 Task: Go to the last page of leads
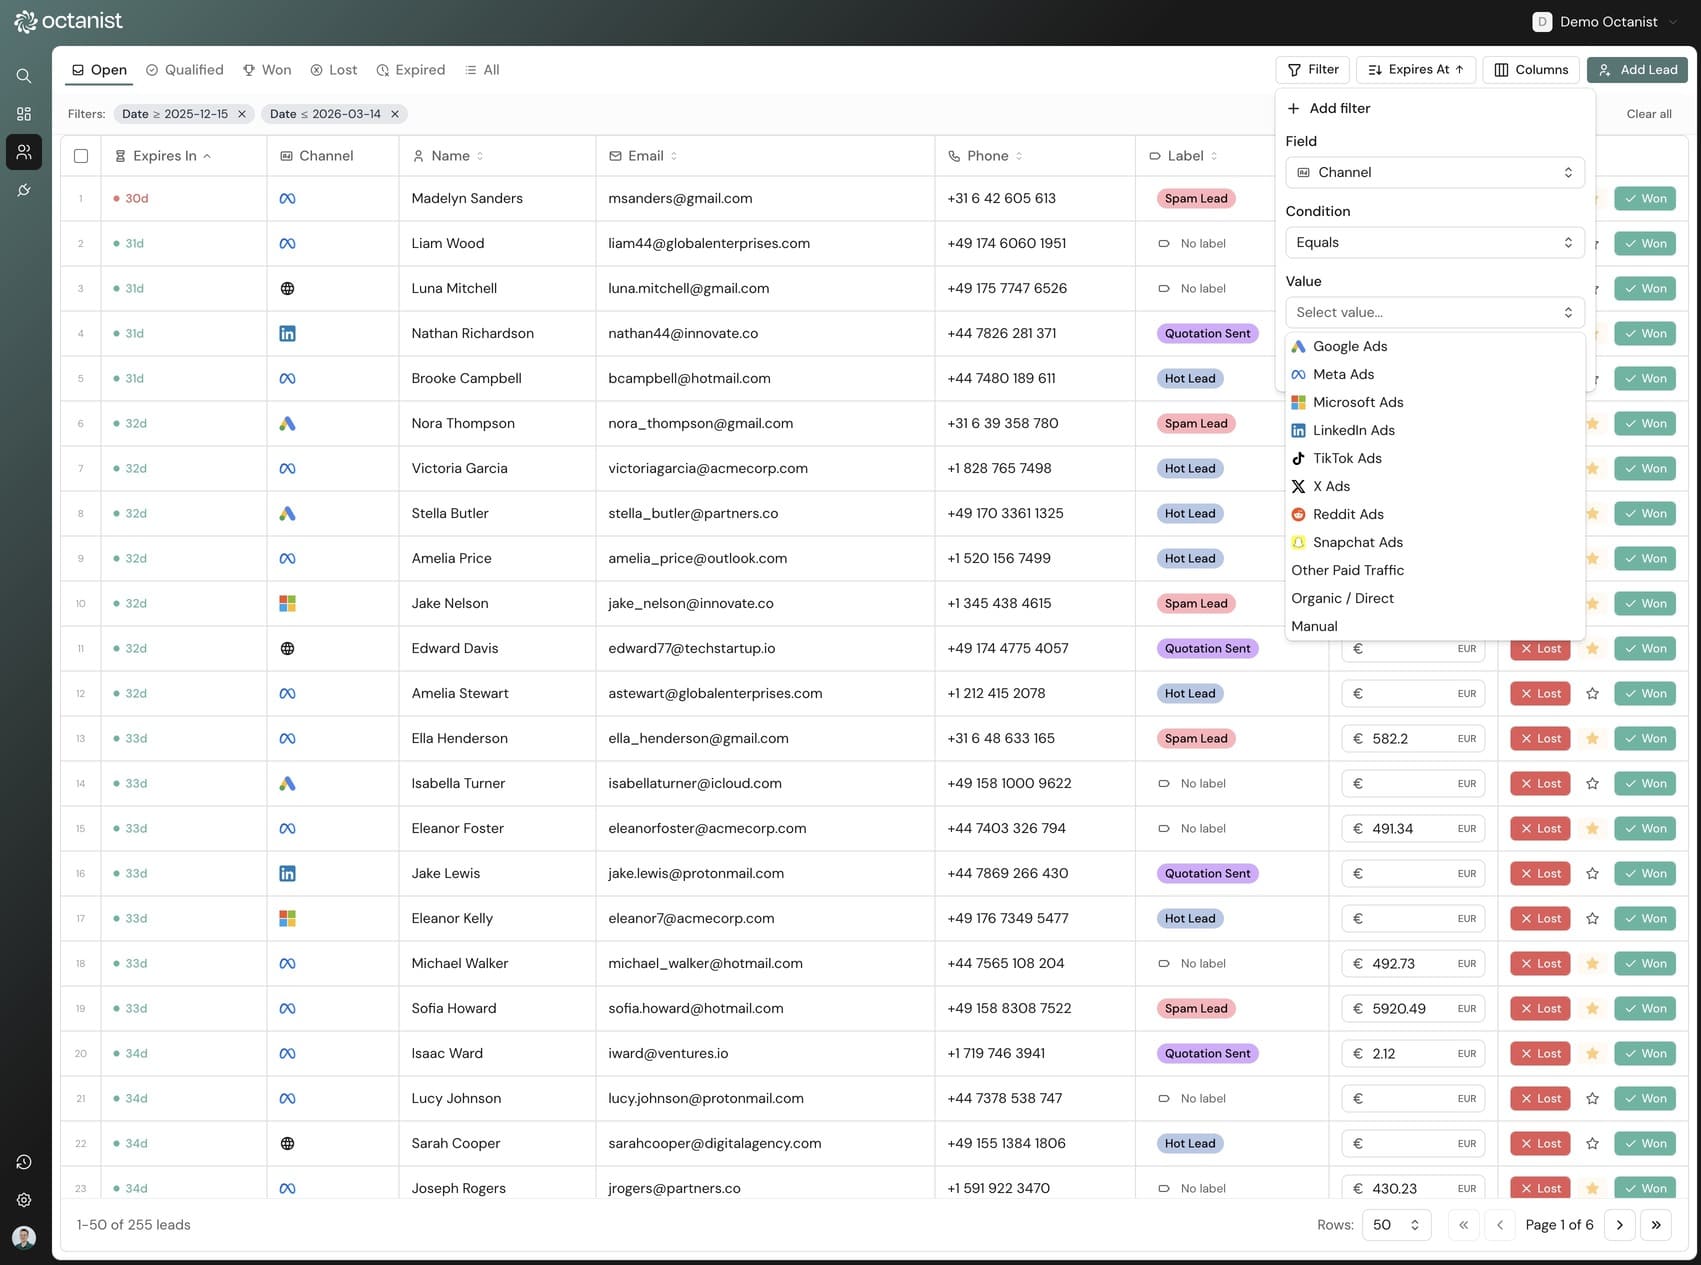click(1656, 1225)
